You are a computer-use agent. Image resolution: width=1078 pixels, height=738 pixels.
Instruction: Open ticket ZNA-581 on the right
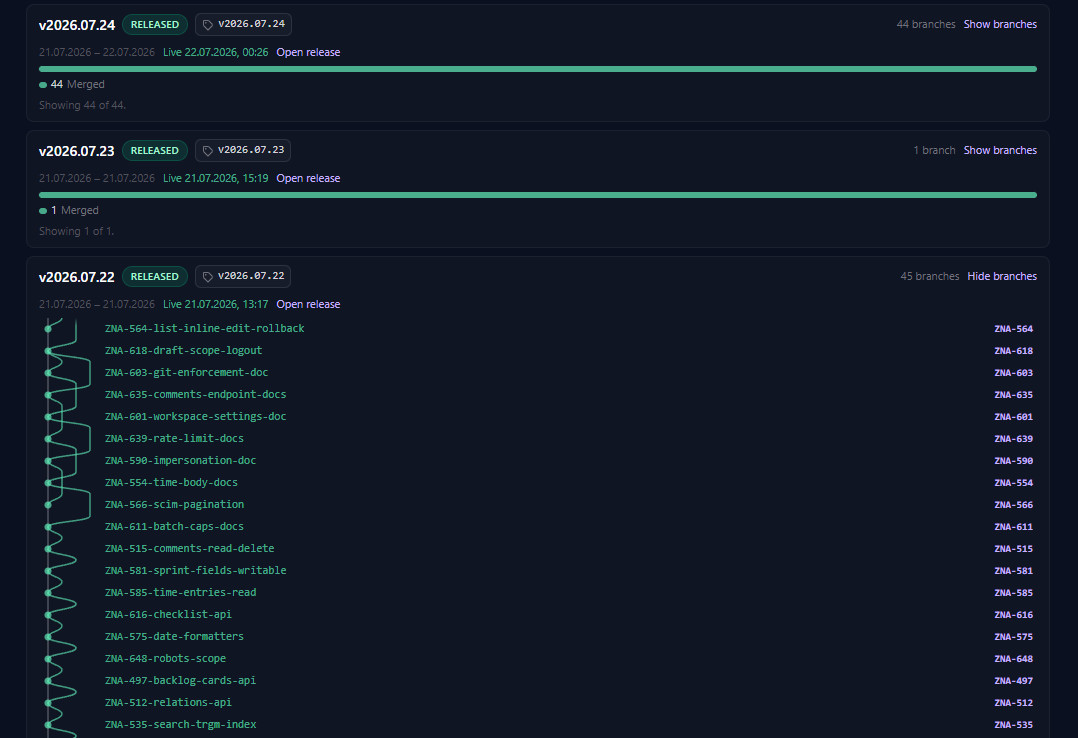tap(1013, 571)
